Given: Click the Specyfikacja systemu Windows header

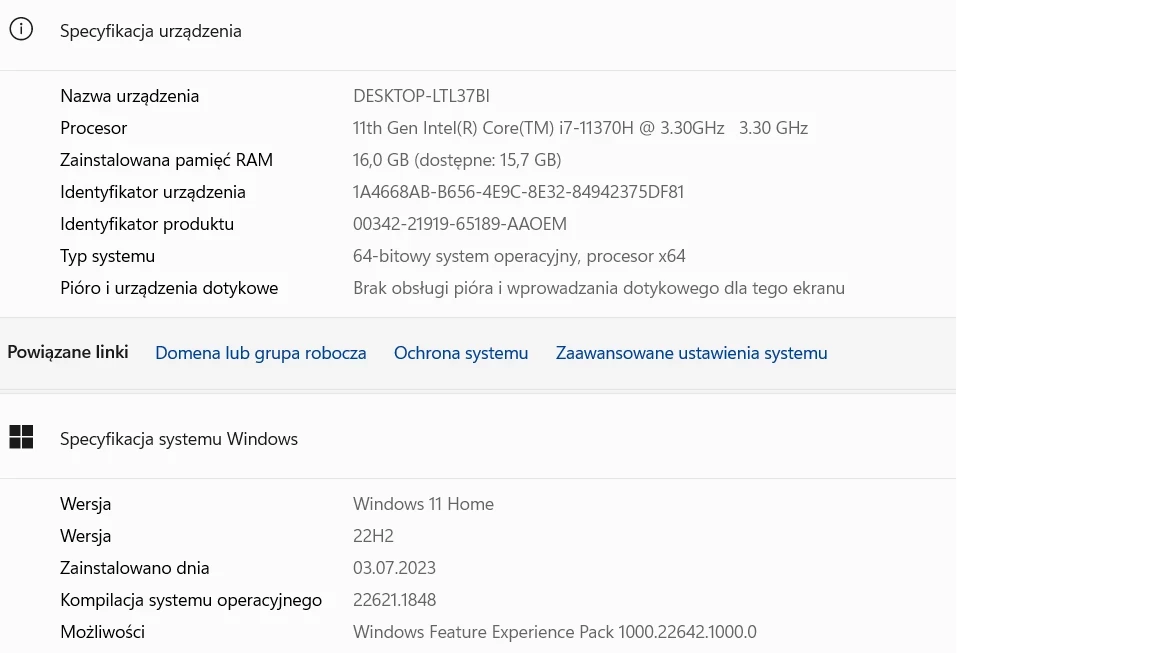Looking at the screenshot, I should click(x=179, y=439).
